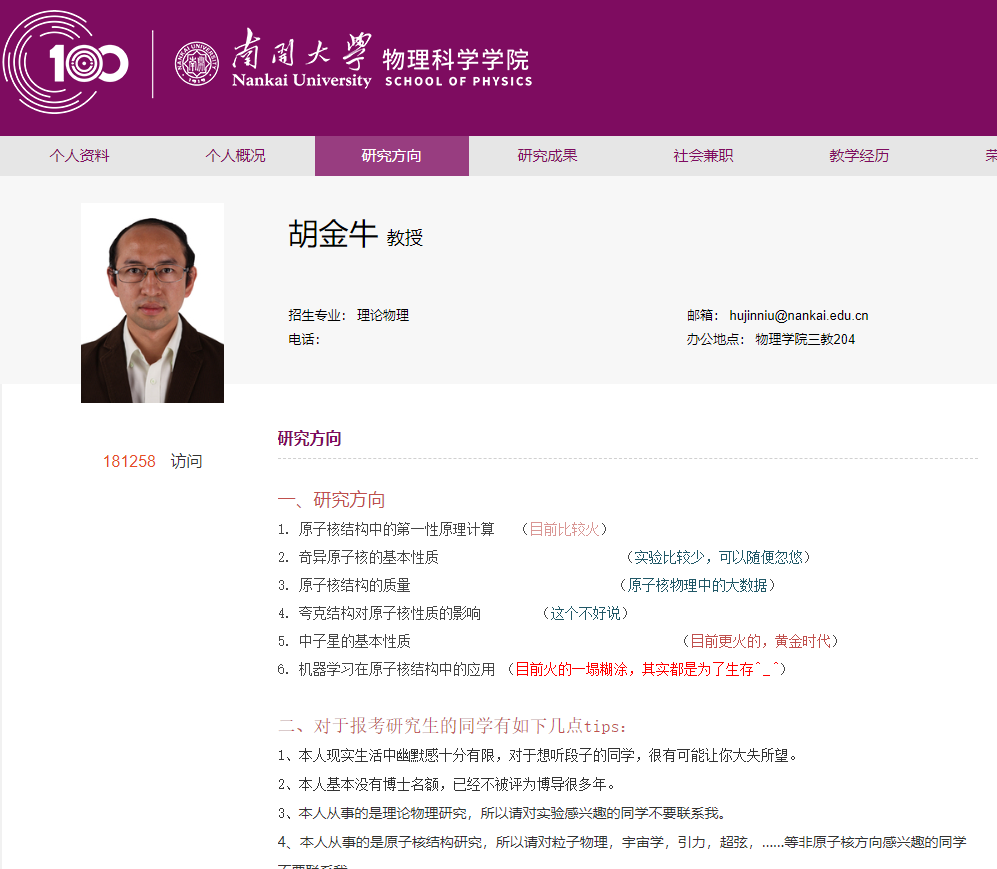Select the 研究方向 tab

392,156
